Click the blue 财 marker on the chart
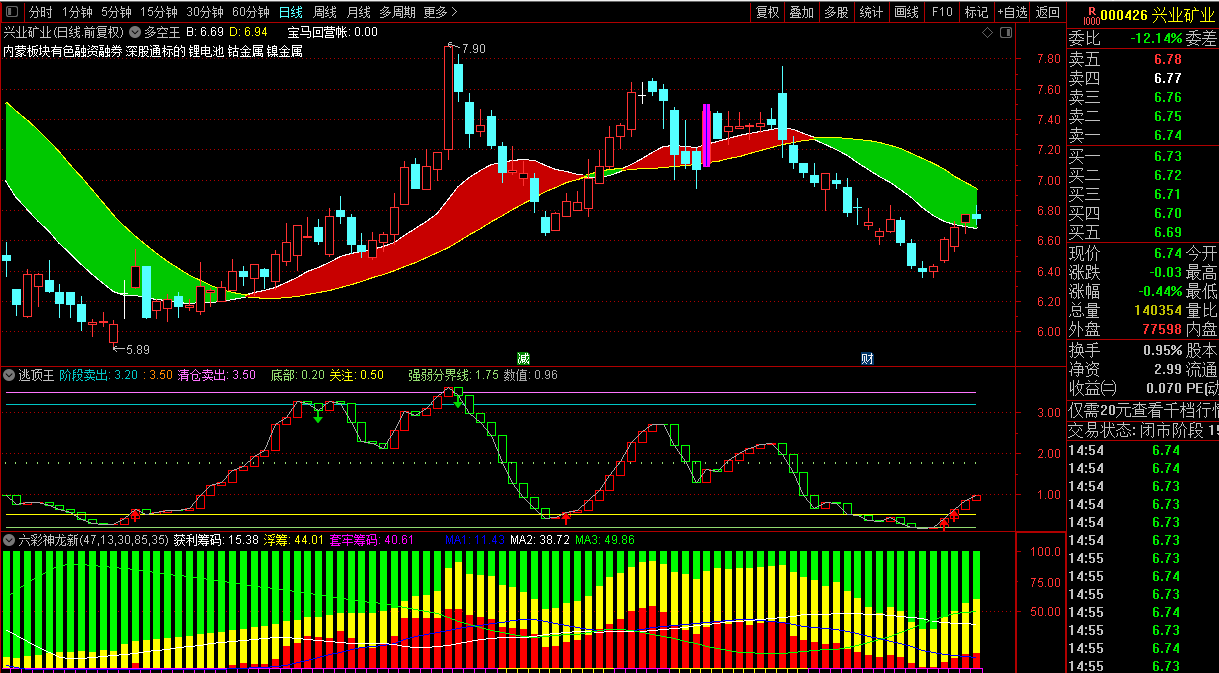The height and width of the screenshot is (673, 1219). (867, 358)
